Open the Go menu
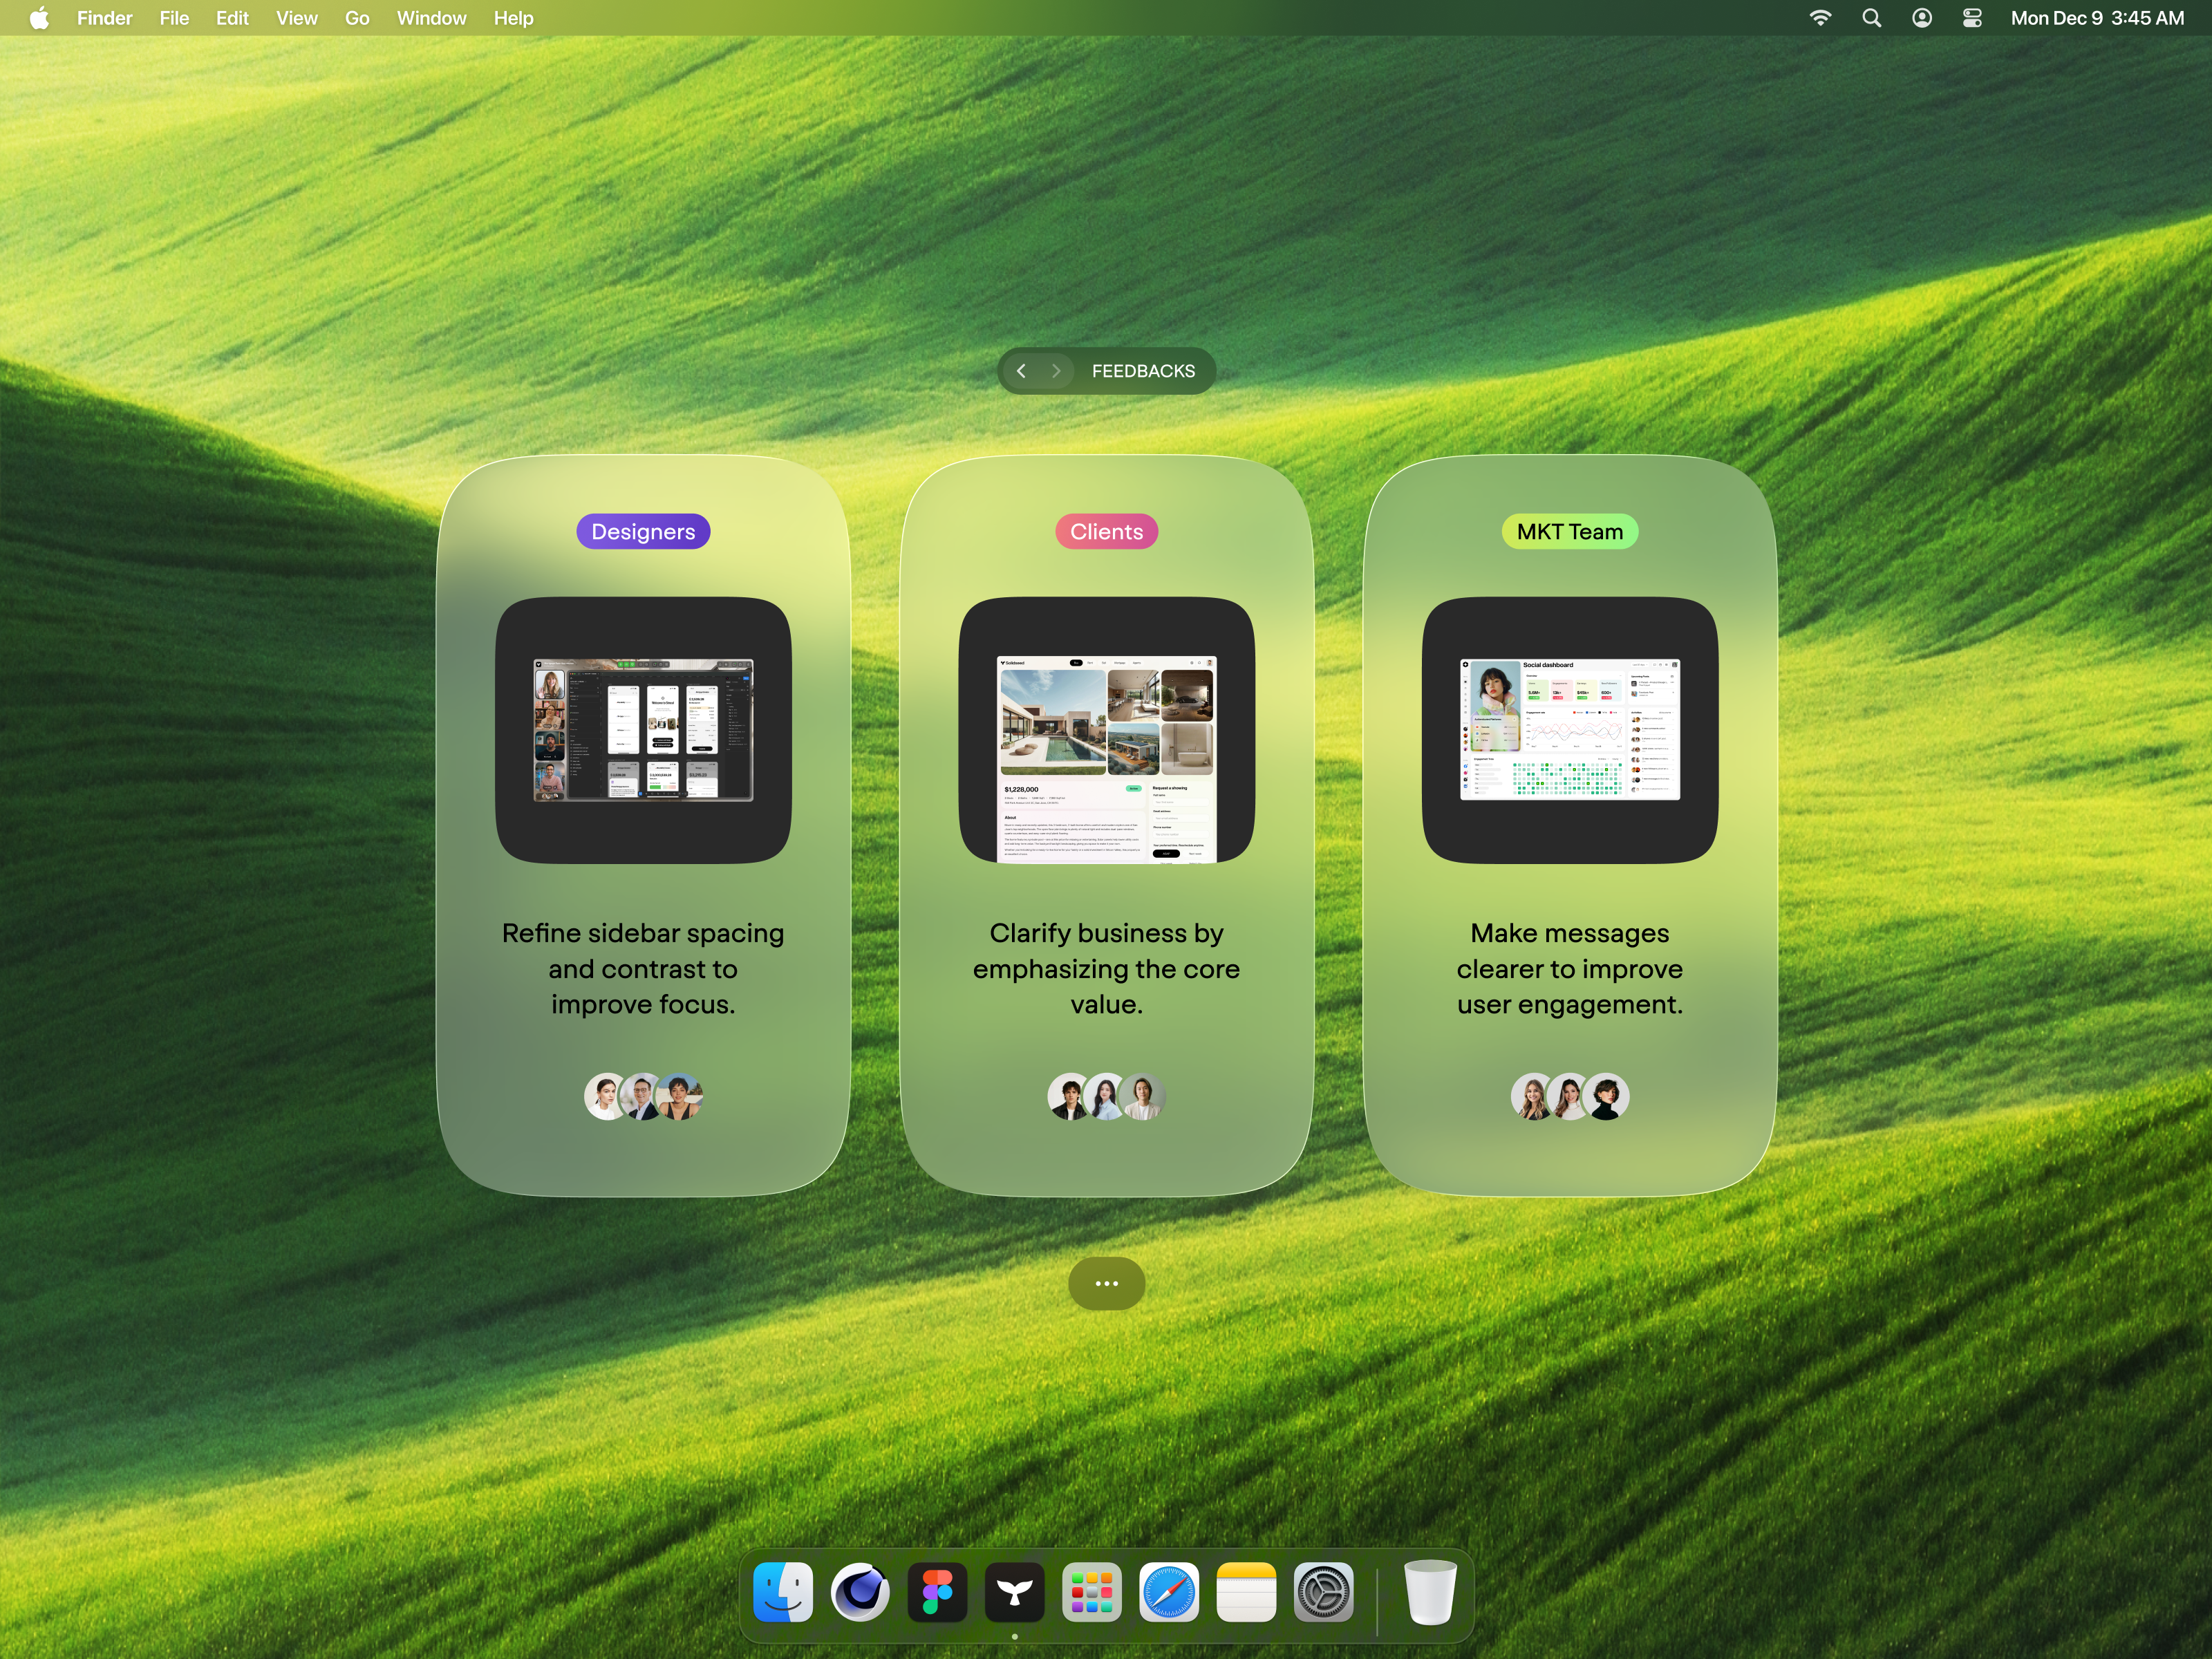 point(356,18)
